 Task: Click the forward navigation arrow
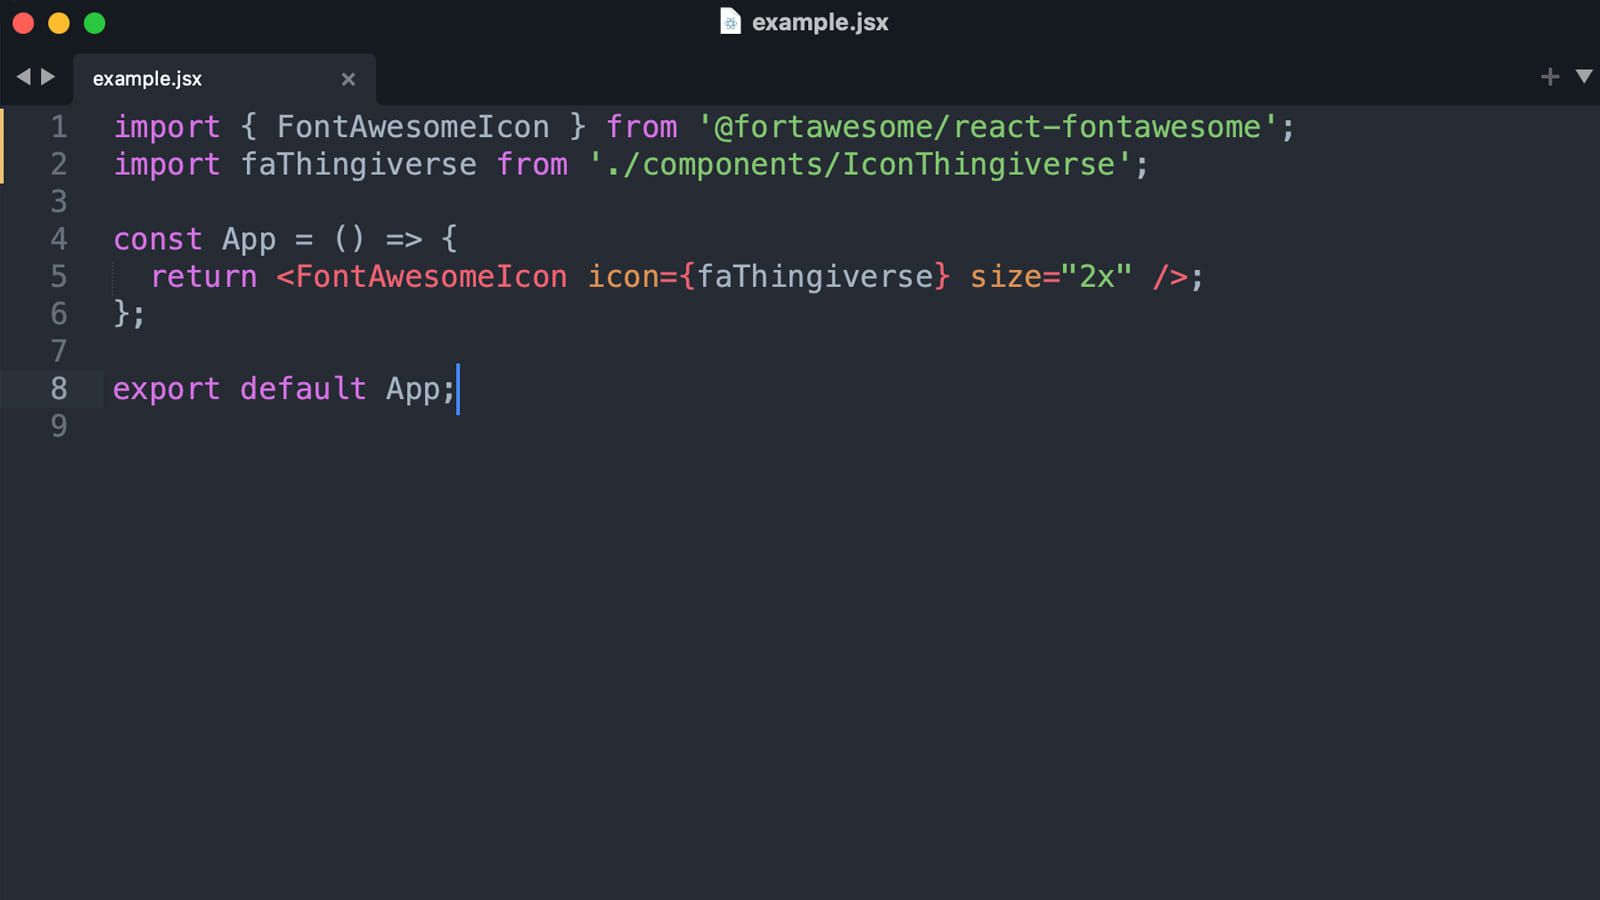[47, 75]
